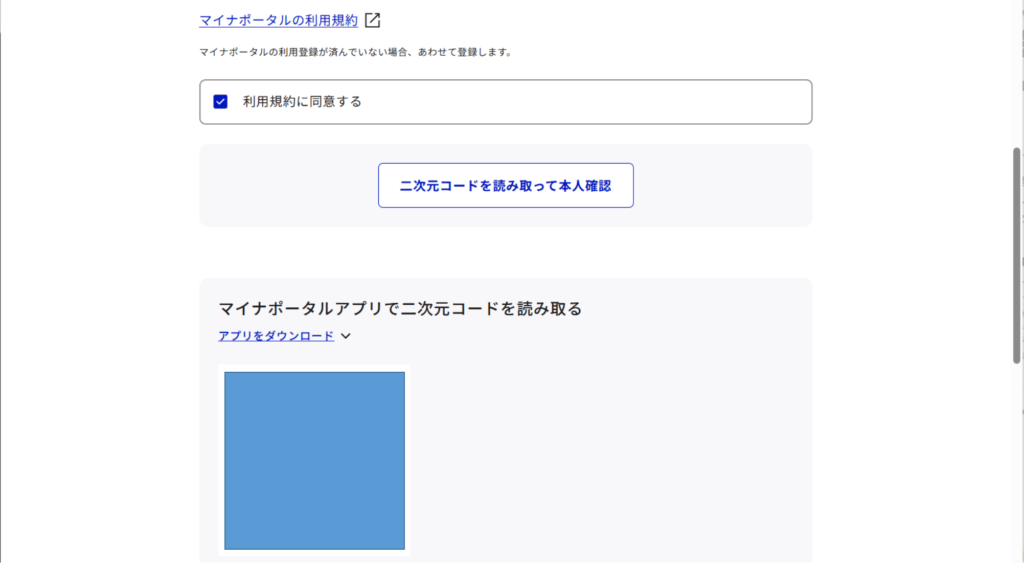This screenshot has height=563, width=1024.
Task: Click the 二次元コードを読み取って本人確認 button
Action: pyautogui.click(x=505, y=185)
